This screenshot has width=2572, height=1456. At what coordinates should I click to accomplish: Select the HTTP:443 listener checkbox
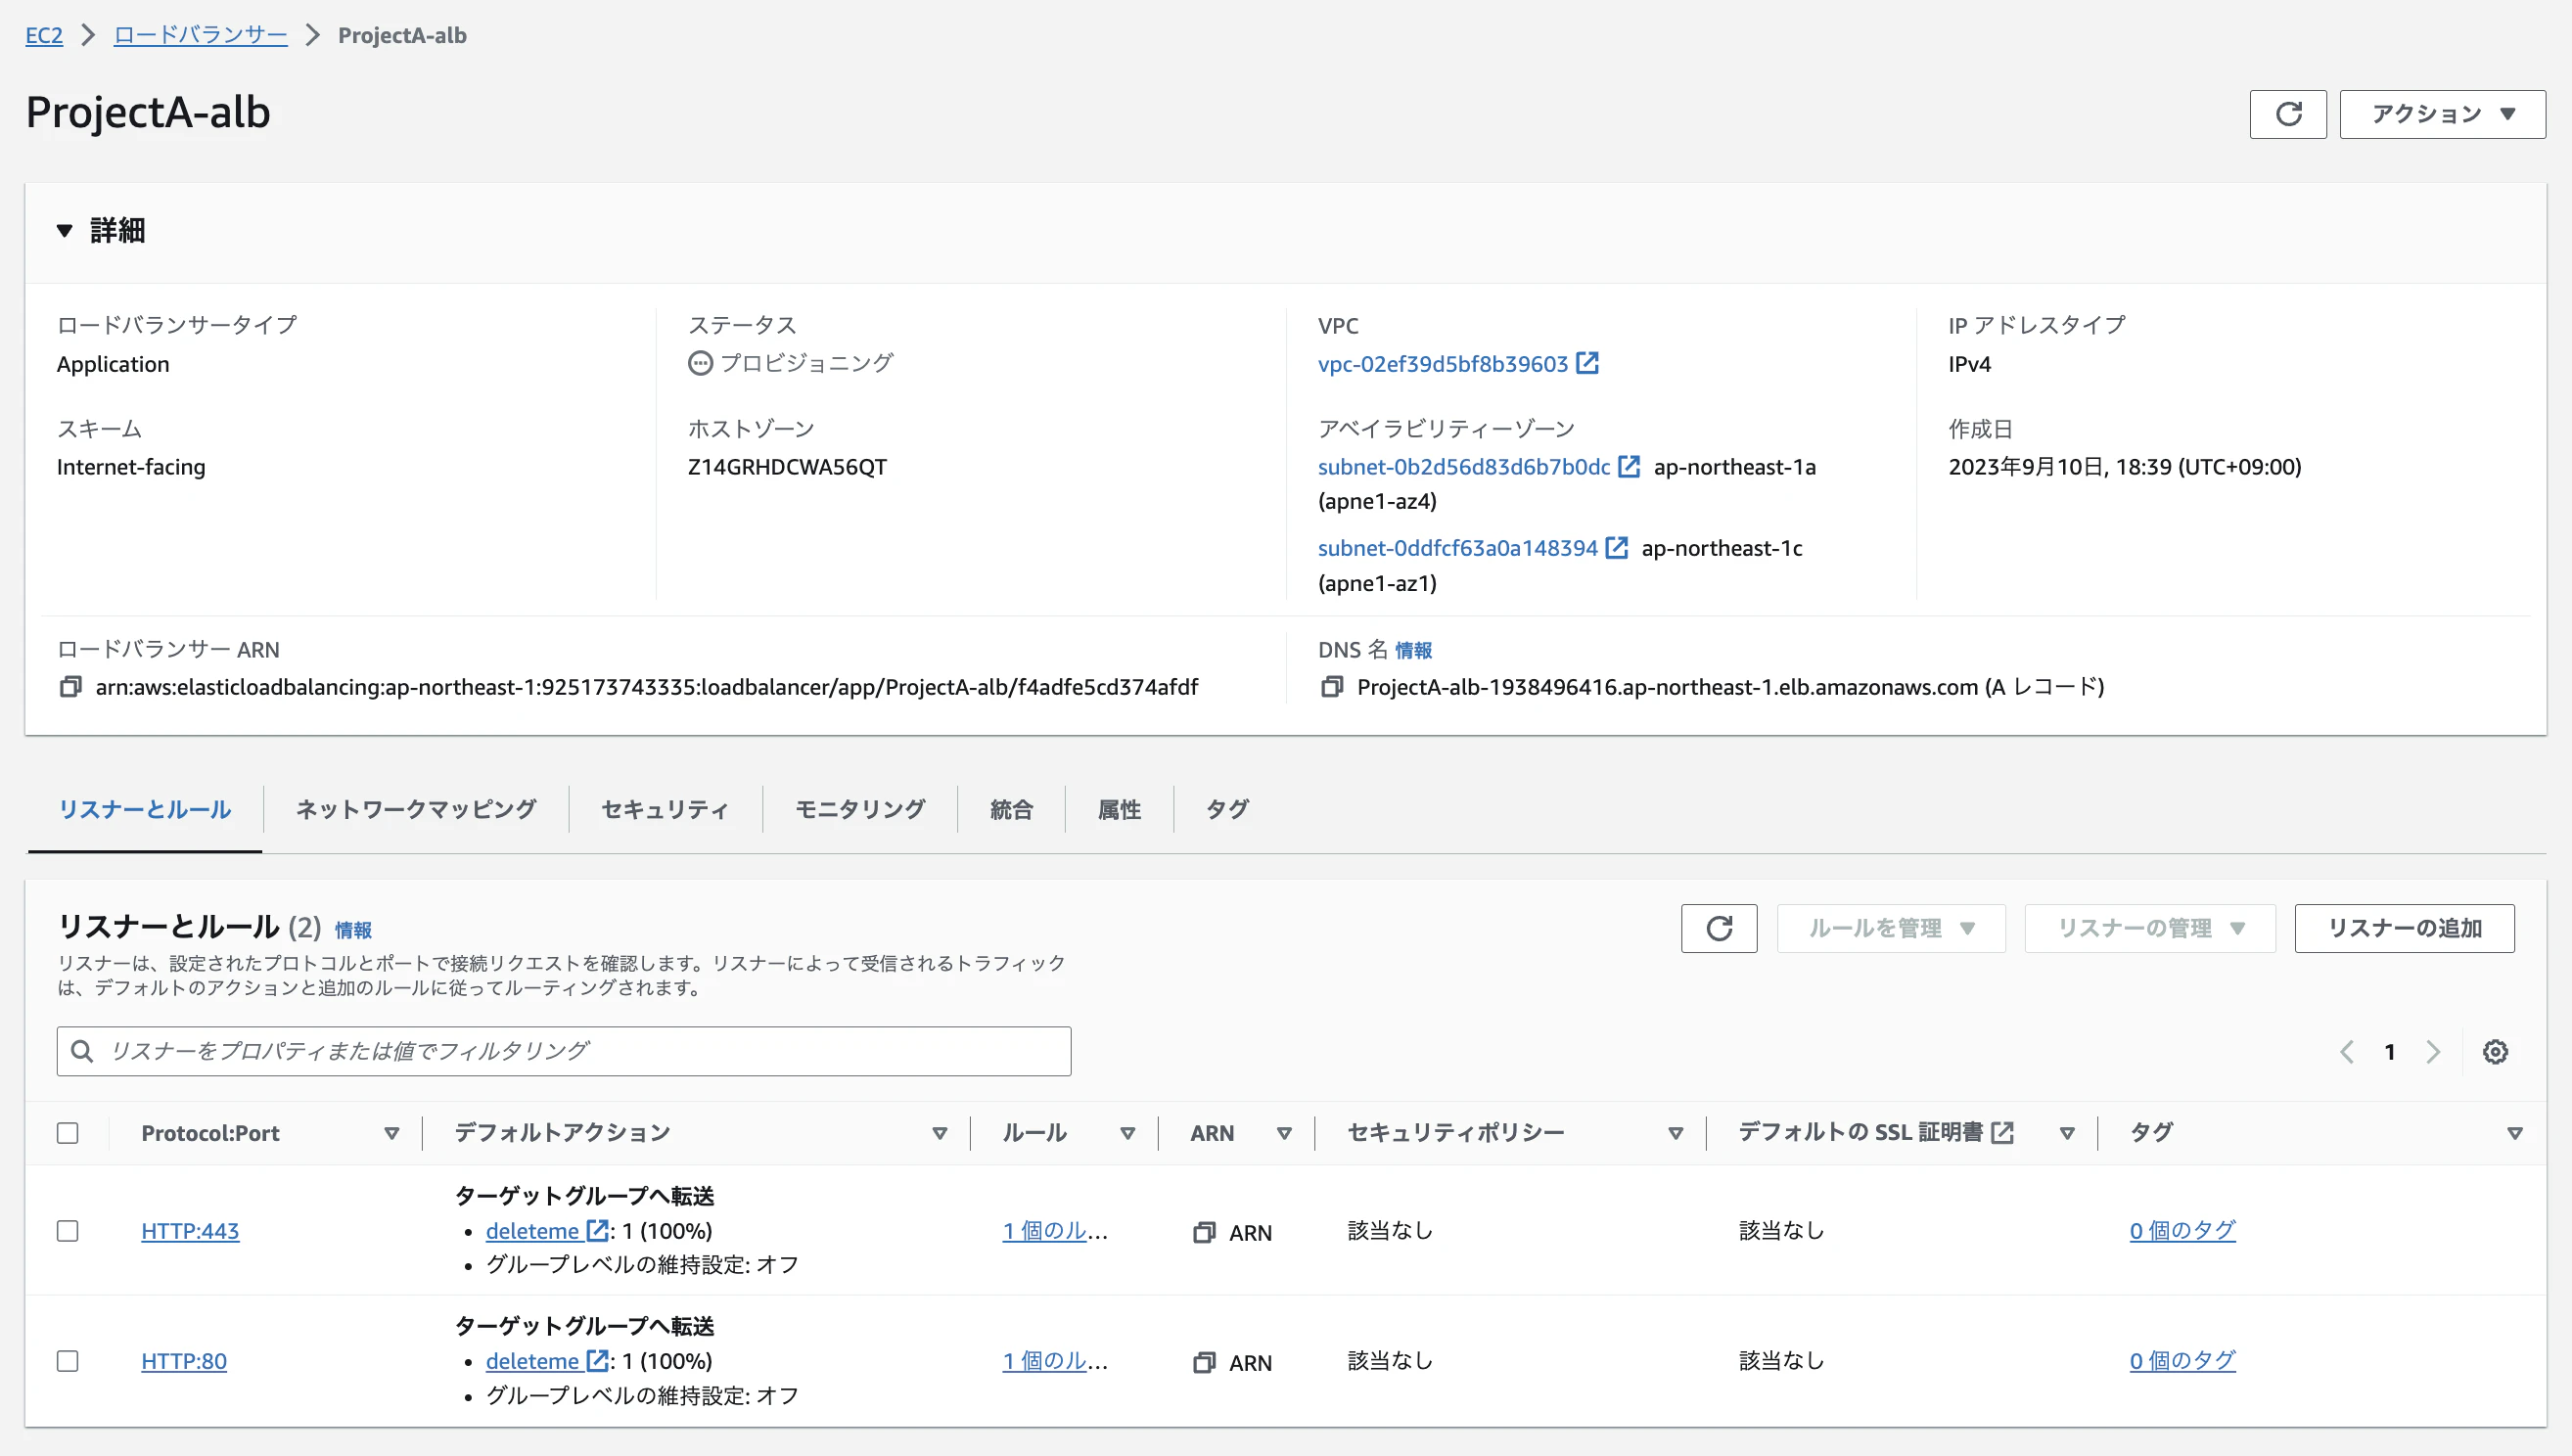click(x=68, y=1231)
